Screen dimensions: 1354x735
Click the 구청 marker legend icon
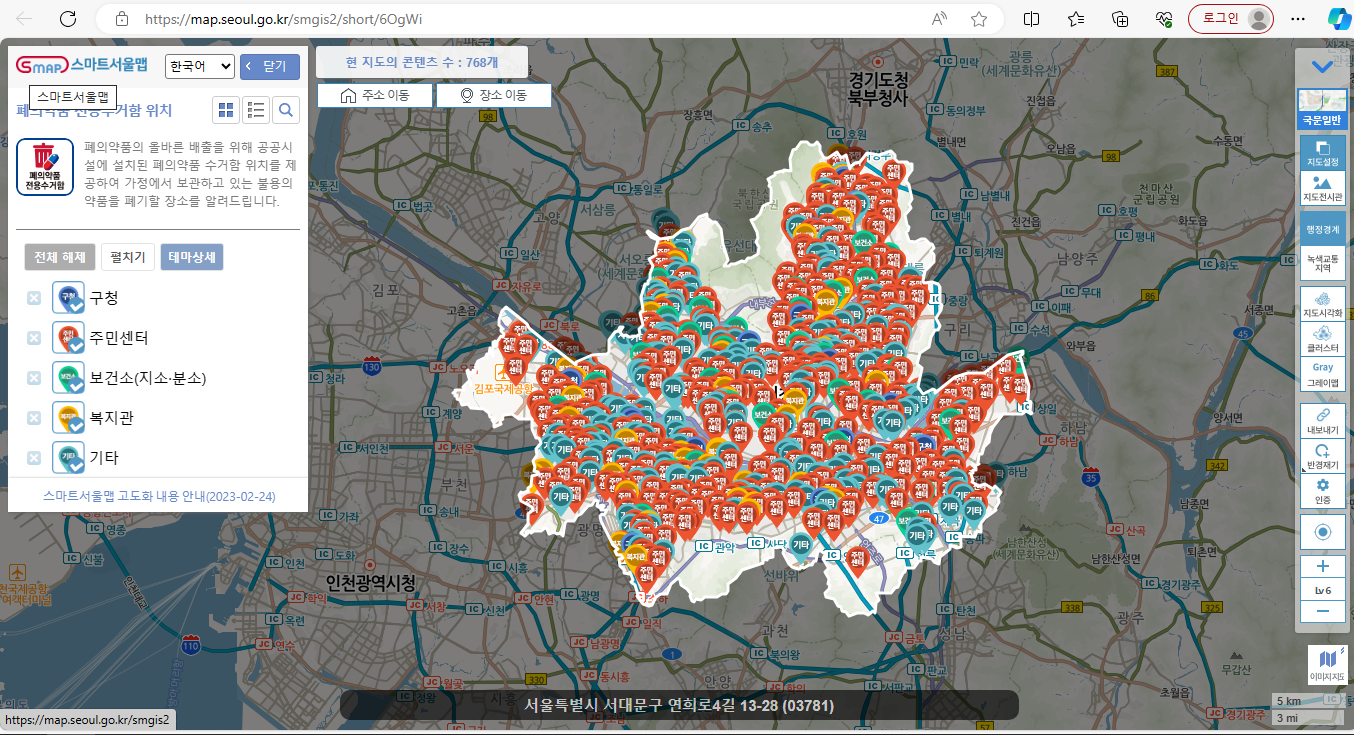(x=68, y=298)
